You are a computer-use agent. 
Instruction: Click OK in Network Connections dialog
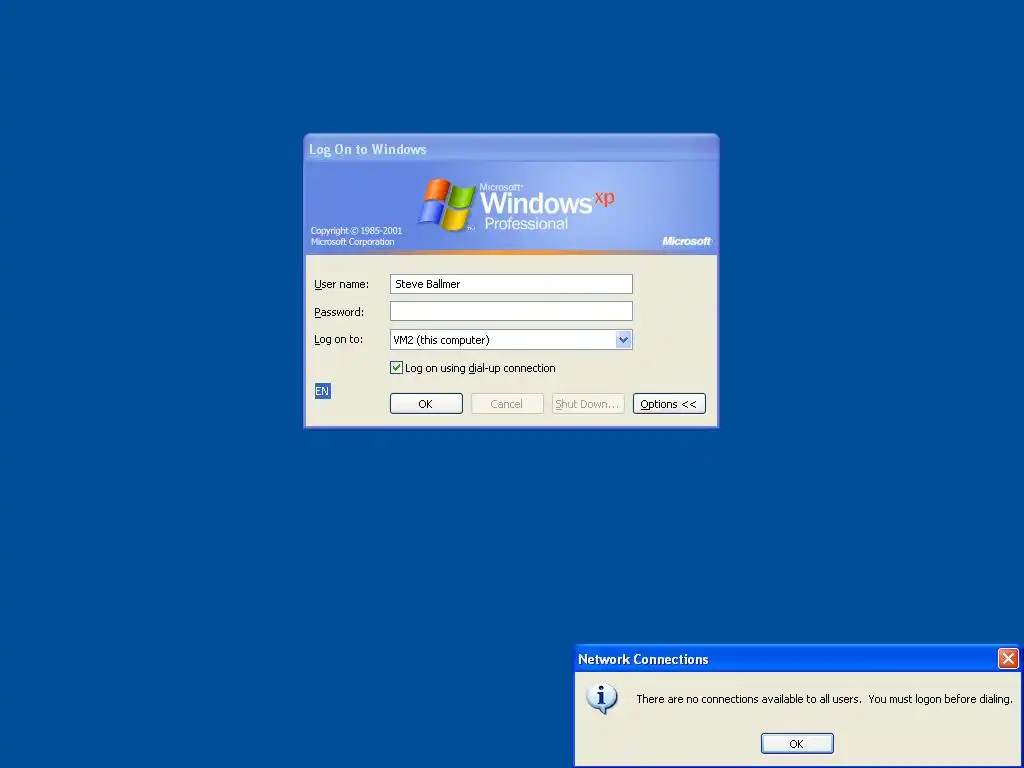pyautogui.click(x=797, y=743)
